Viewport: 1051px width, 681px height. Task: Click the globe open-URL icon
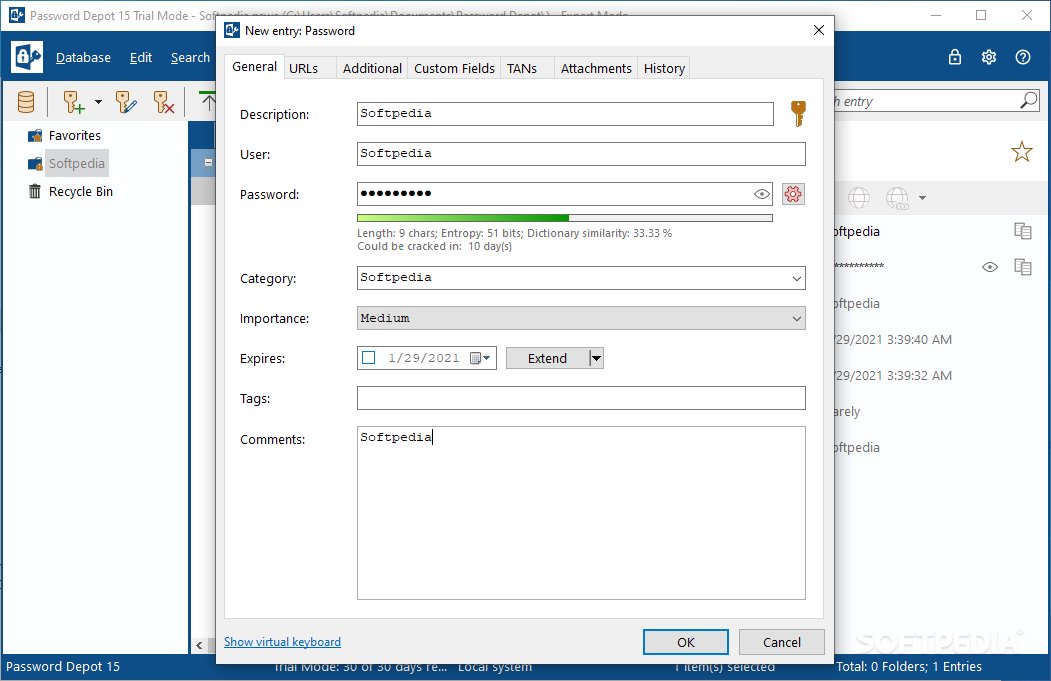(859, 198)
